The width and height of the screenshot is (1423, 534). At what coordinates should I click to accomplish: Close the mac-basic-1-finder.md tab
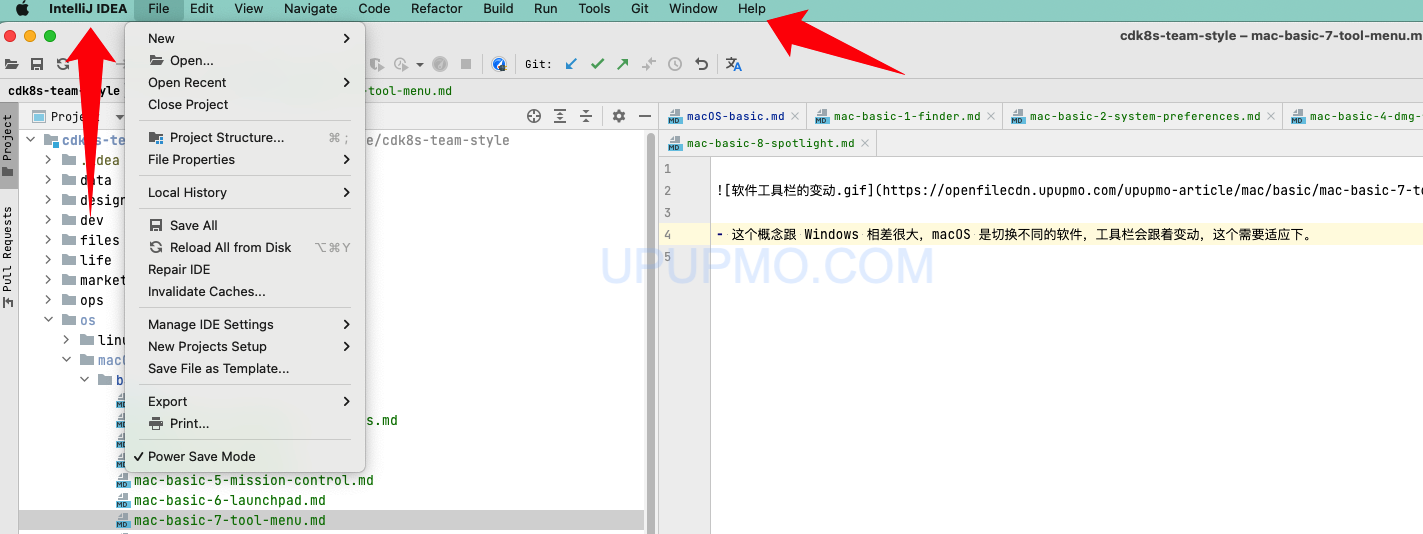tap(991, 116)
